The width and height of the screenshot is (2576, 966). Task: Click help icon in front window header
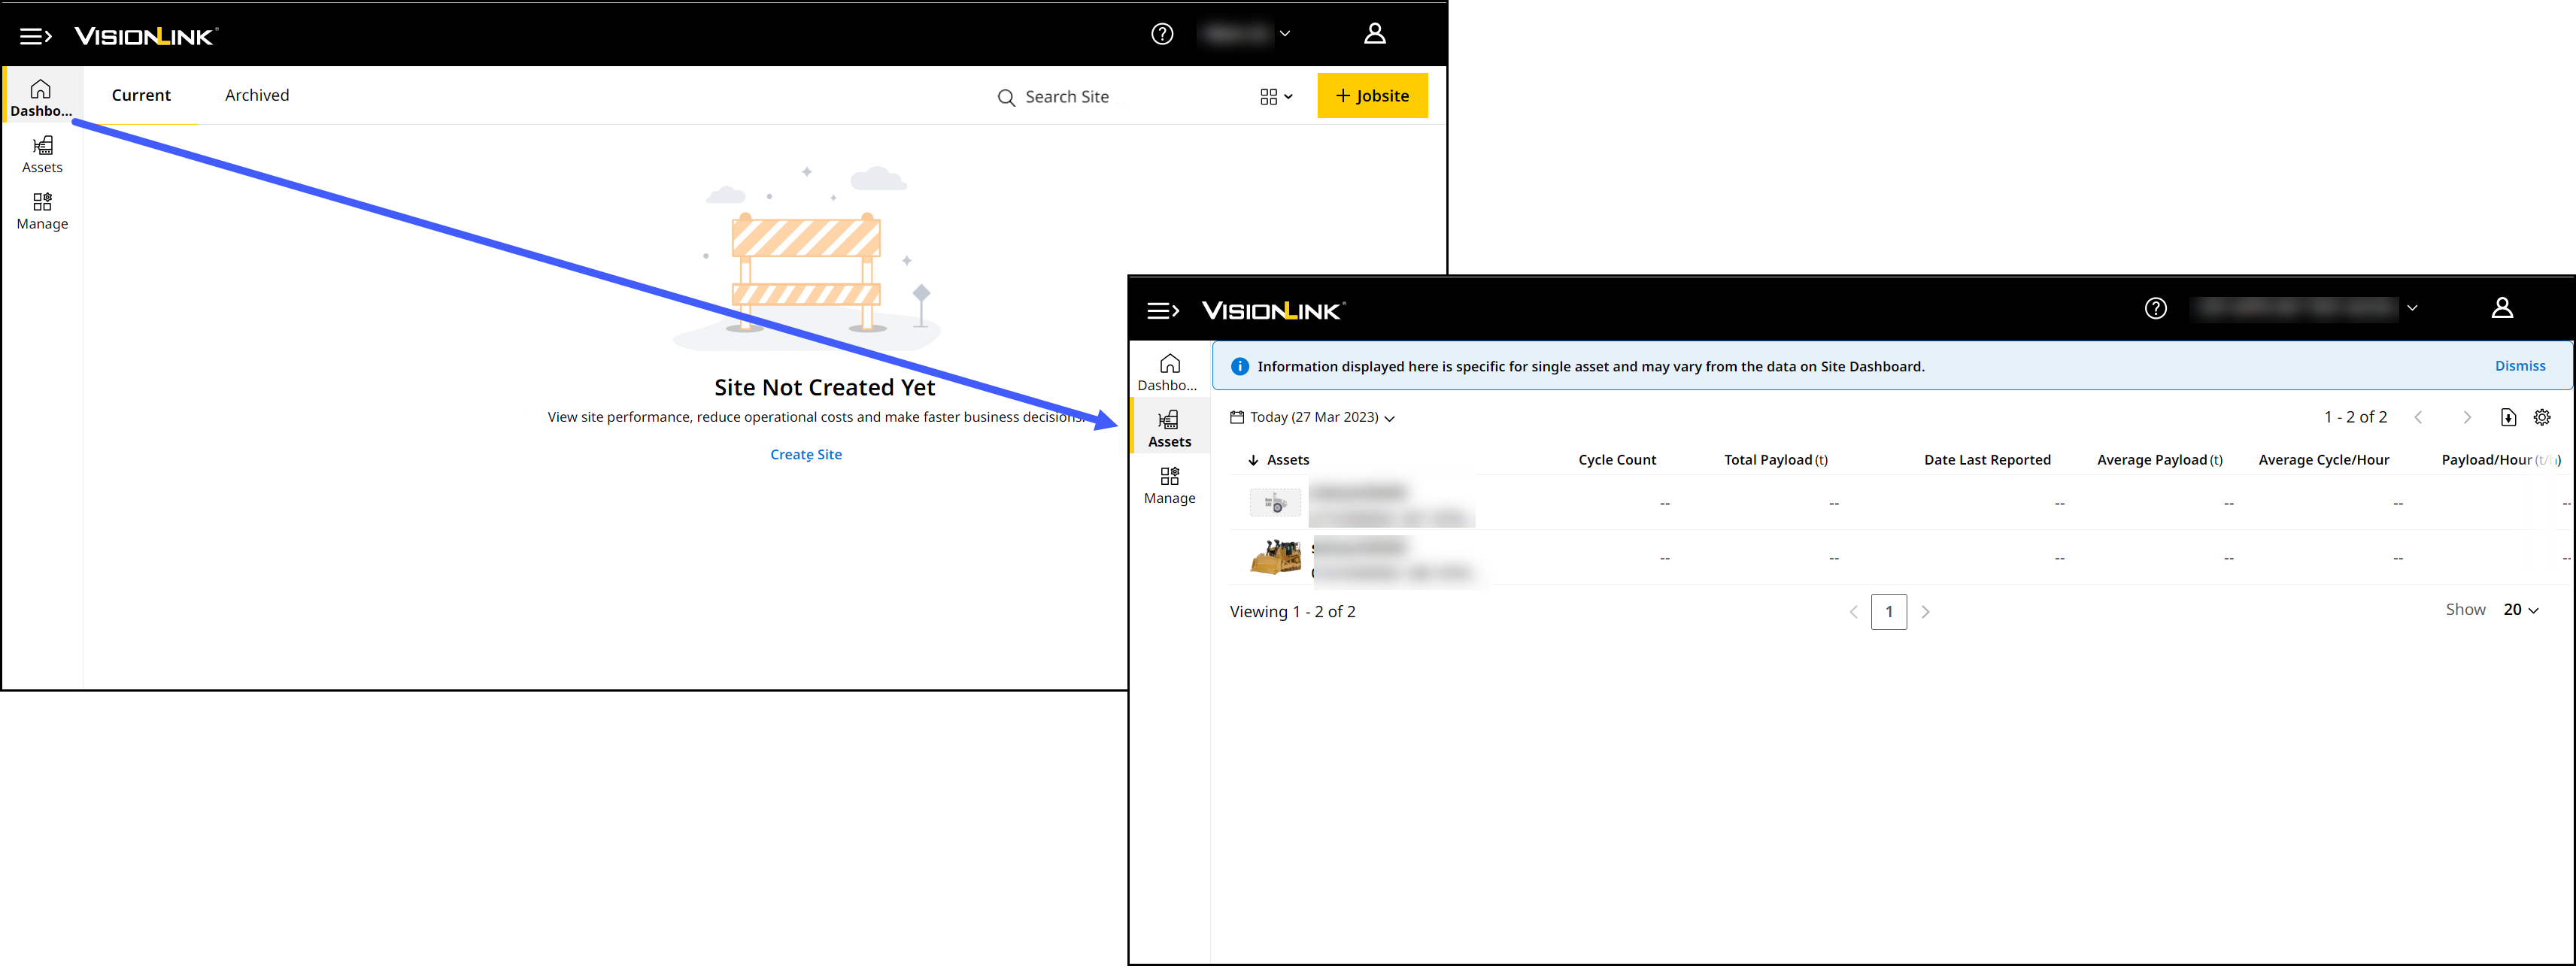point(2156,308)
